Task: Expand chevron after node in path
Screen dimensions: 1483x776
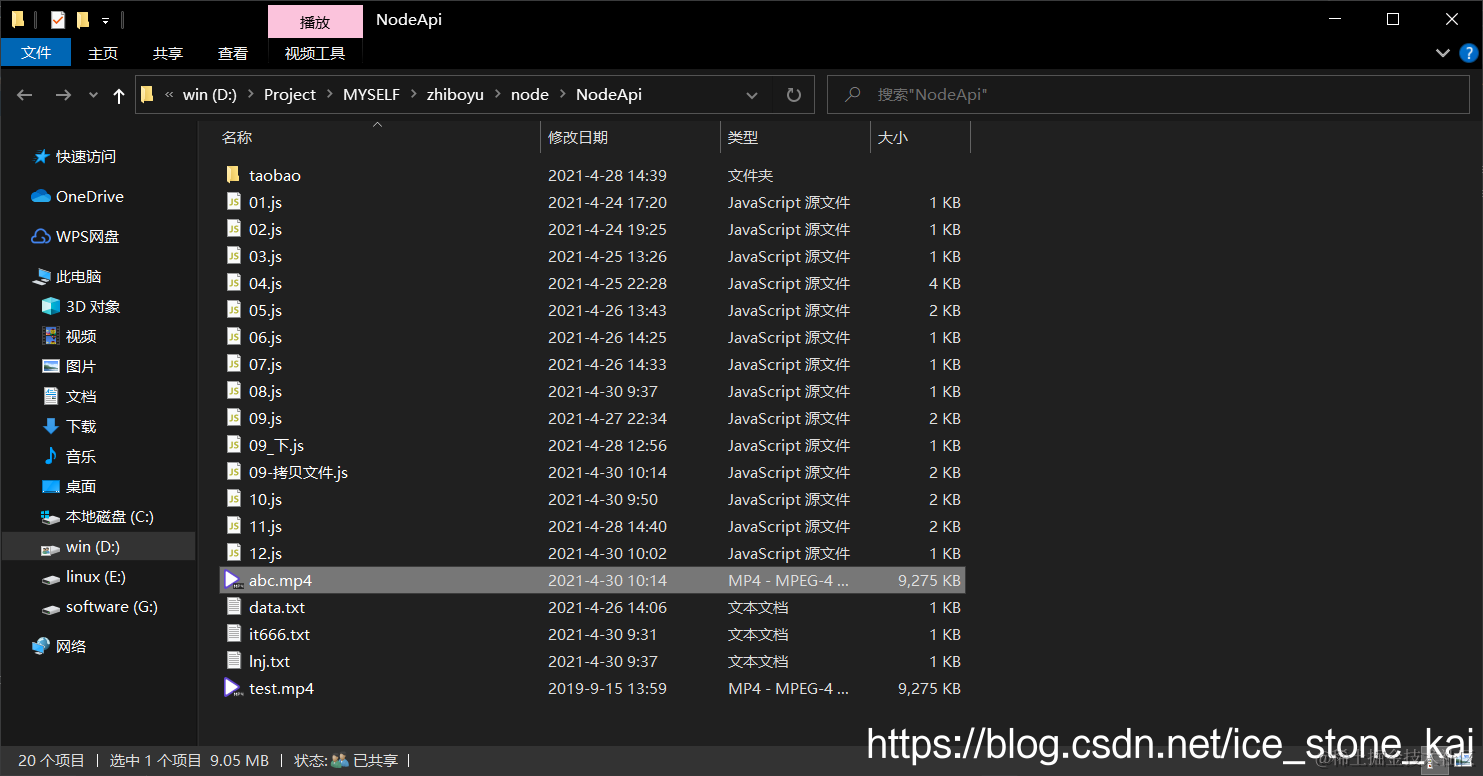Action: pos(562,94)
